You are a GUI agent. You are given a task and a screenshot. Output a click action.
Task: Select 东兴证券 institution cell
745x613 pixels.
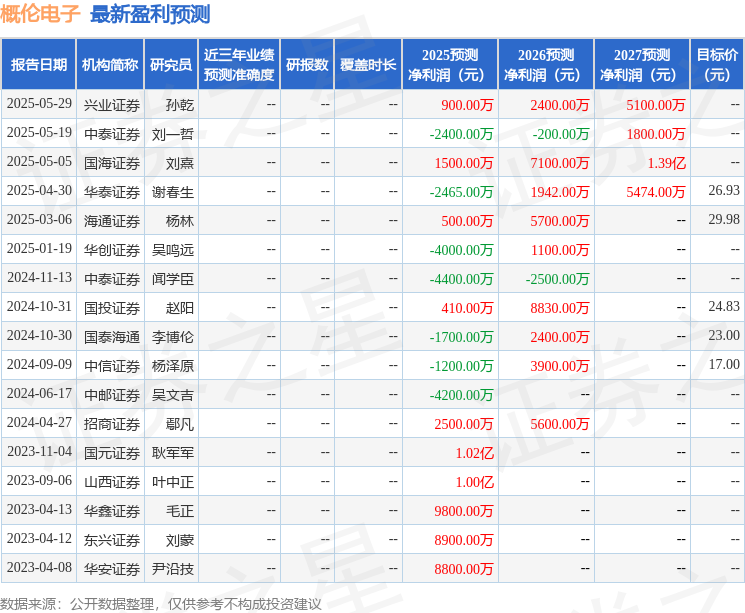click(112, 539)
